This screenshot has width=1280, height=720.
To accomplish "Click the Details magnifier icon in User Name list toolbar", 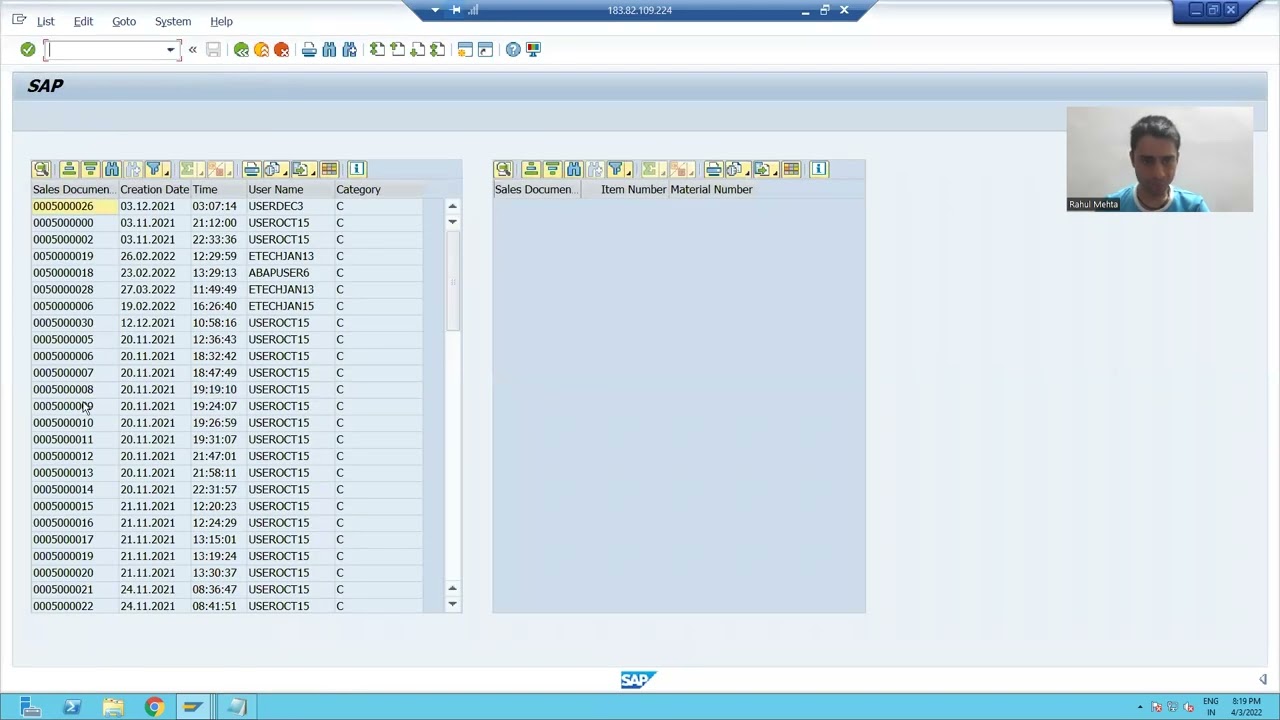I will tap(41, 169).
